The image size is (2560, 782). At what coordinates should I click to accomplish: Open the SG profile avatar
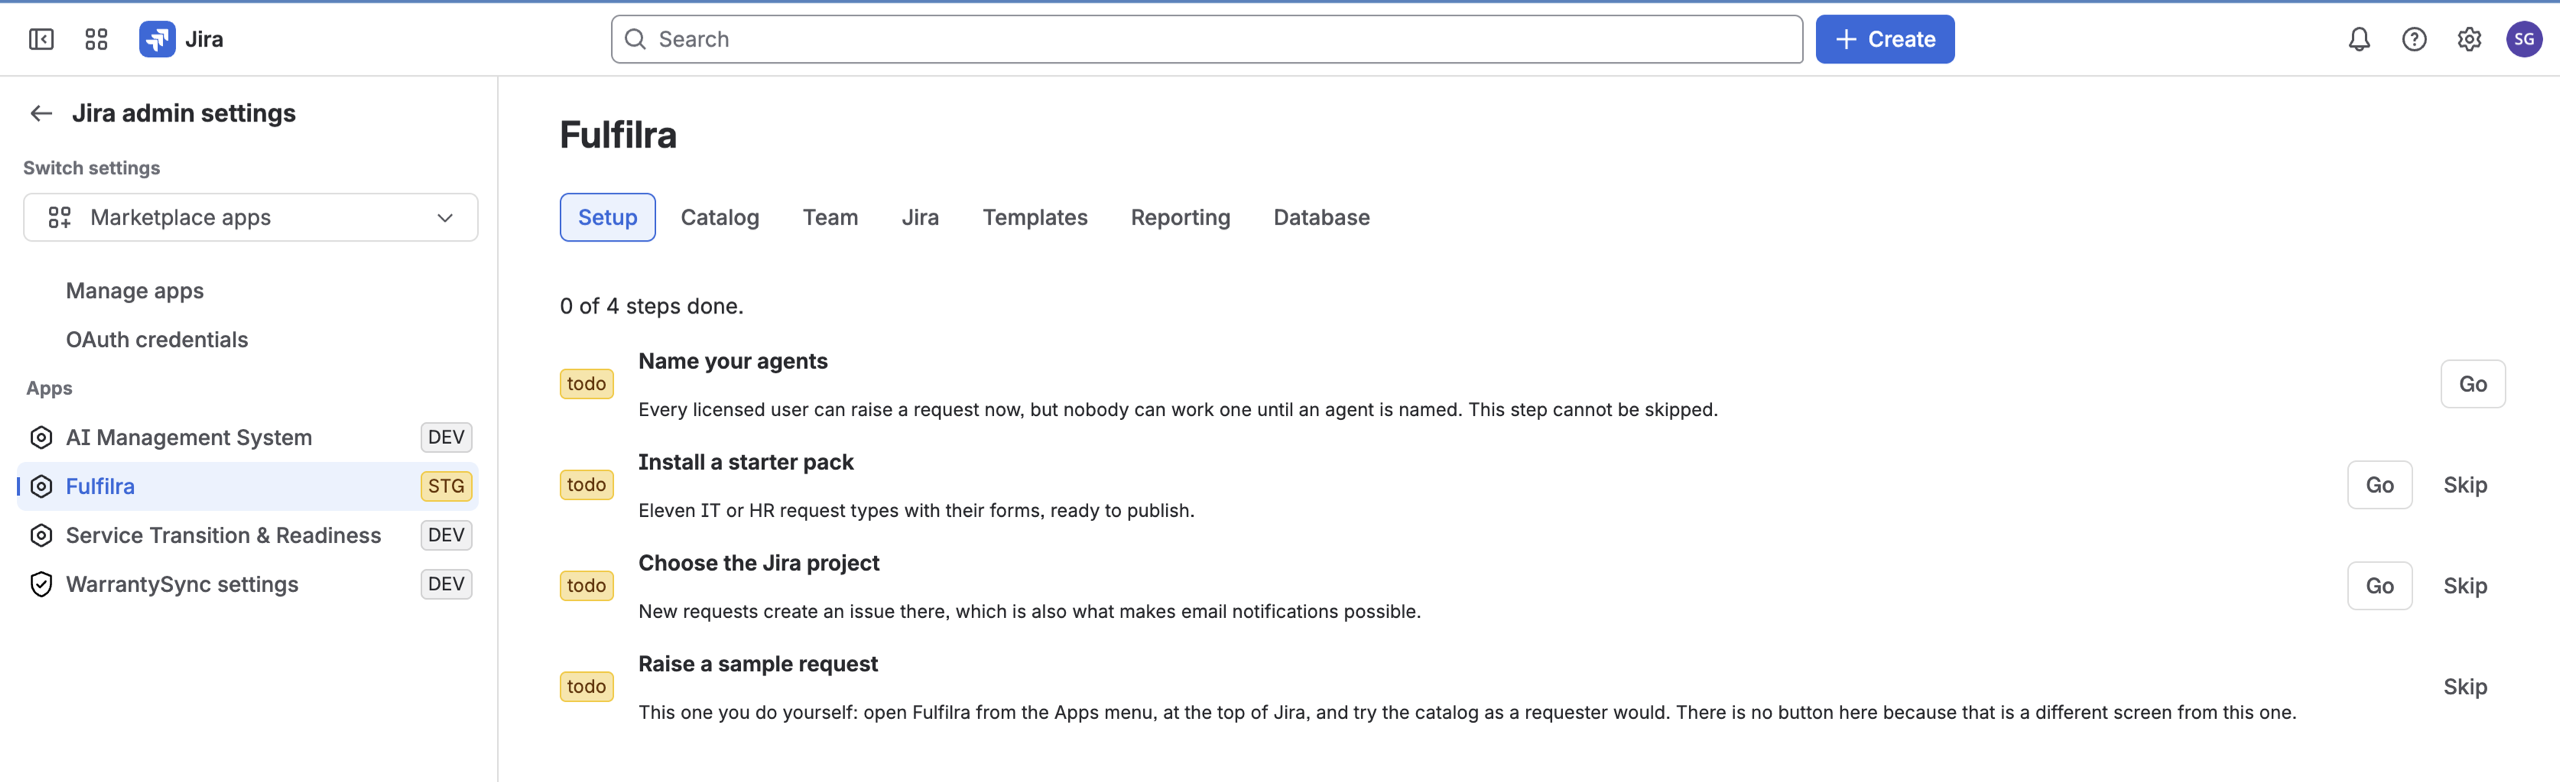point(2524,39)
